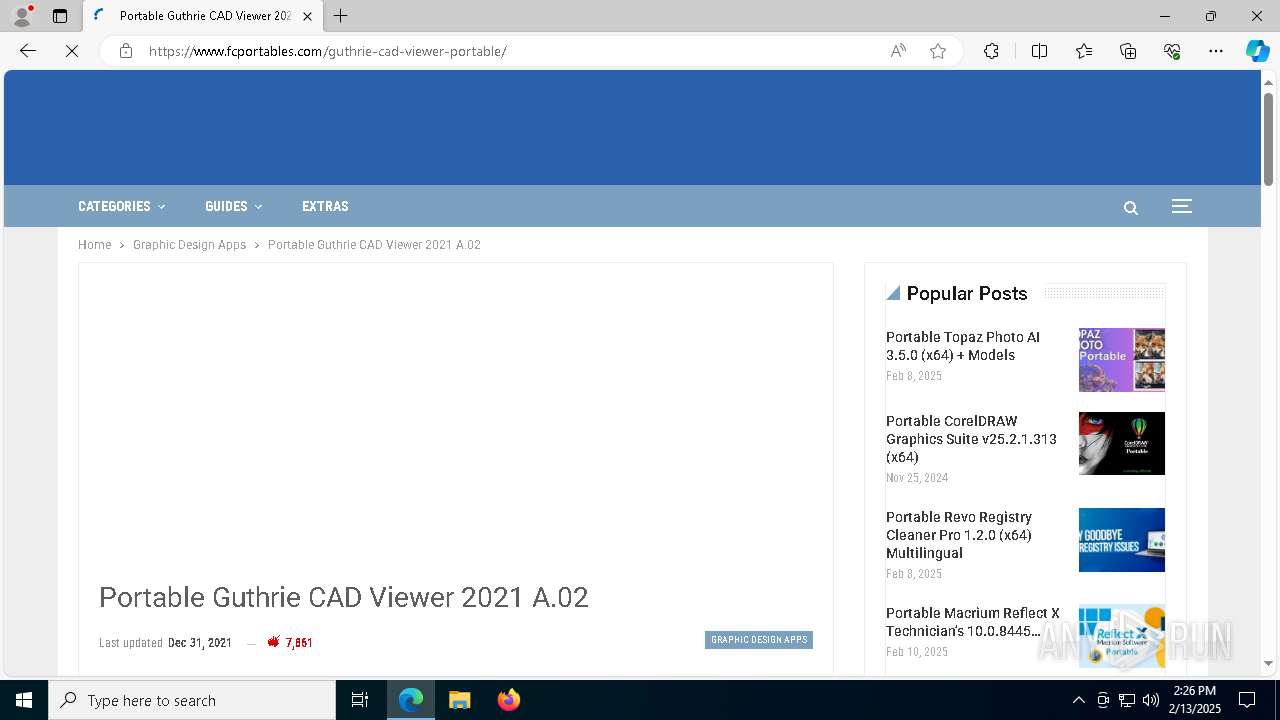
Task: View site information lock icon
Action: [x=126, y=51]
